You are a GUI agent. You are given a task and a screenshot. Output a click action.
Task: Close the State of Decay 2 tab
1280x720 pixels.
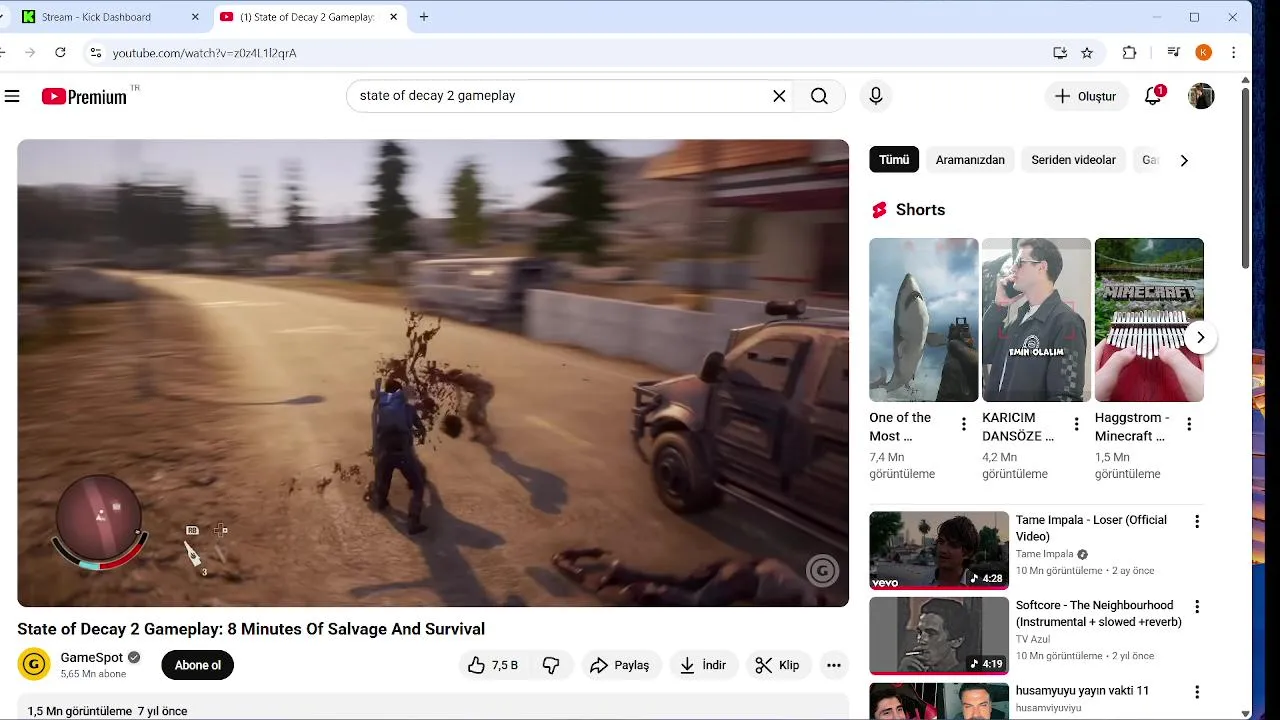[394, 17]
